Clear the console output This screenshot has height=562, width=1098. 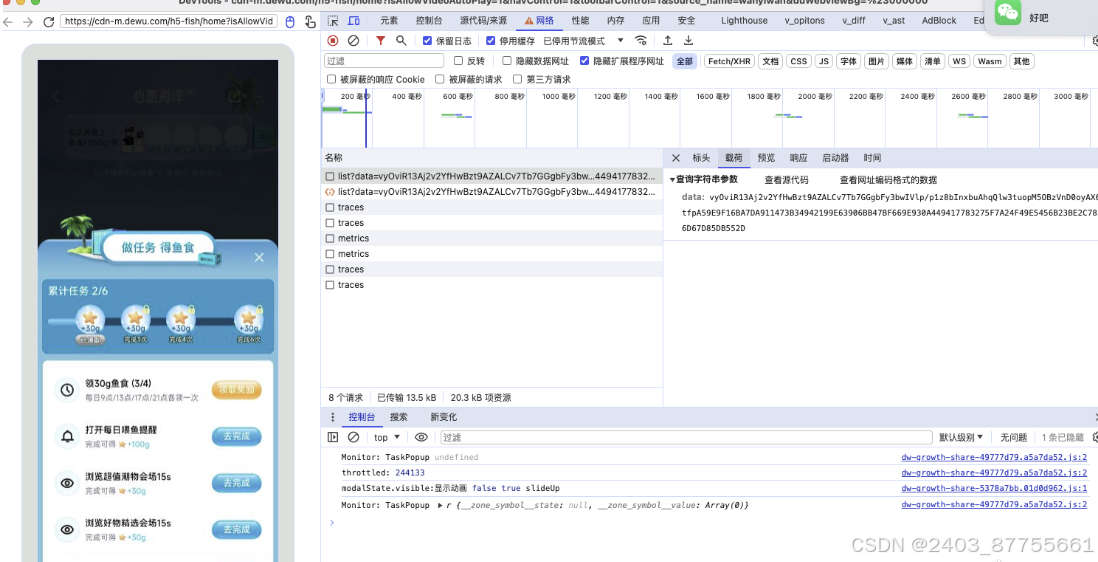point(354,437)
